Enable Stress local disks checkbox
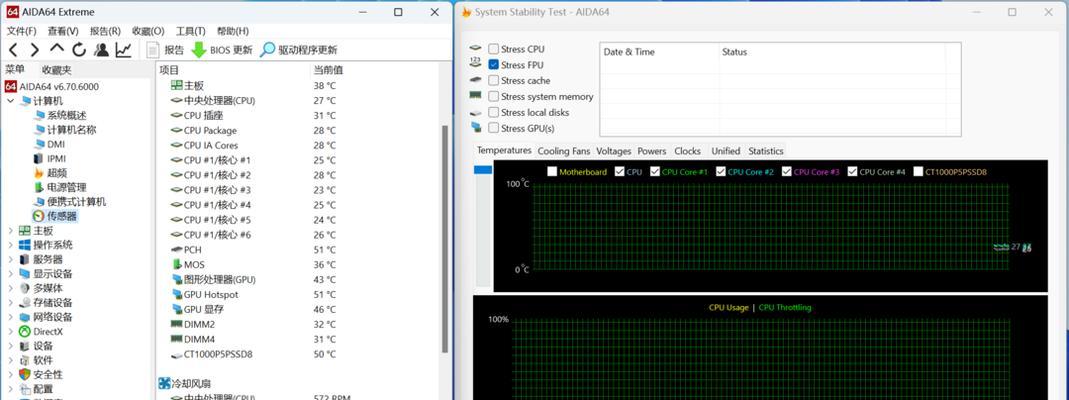This screenshot has height=400, width=1069. pos(494,112)
